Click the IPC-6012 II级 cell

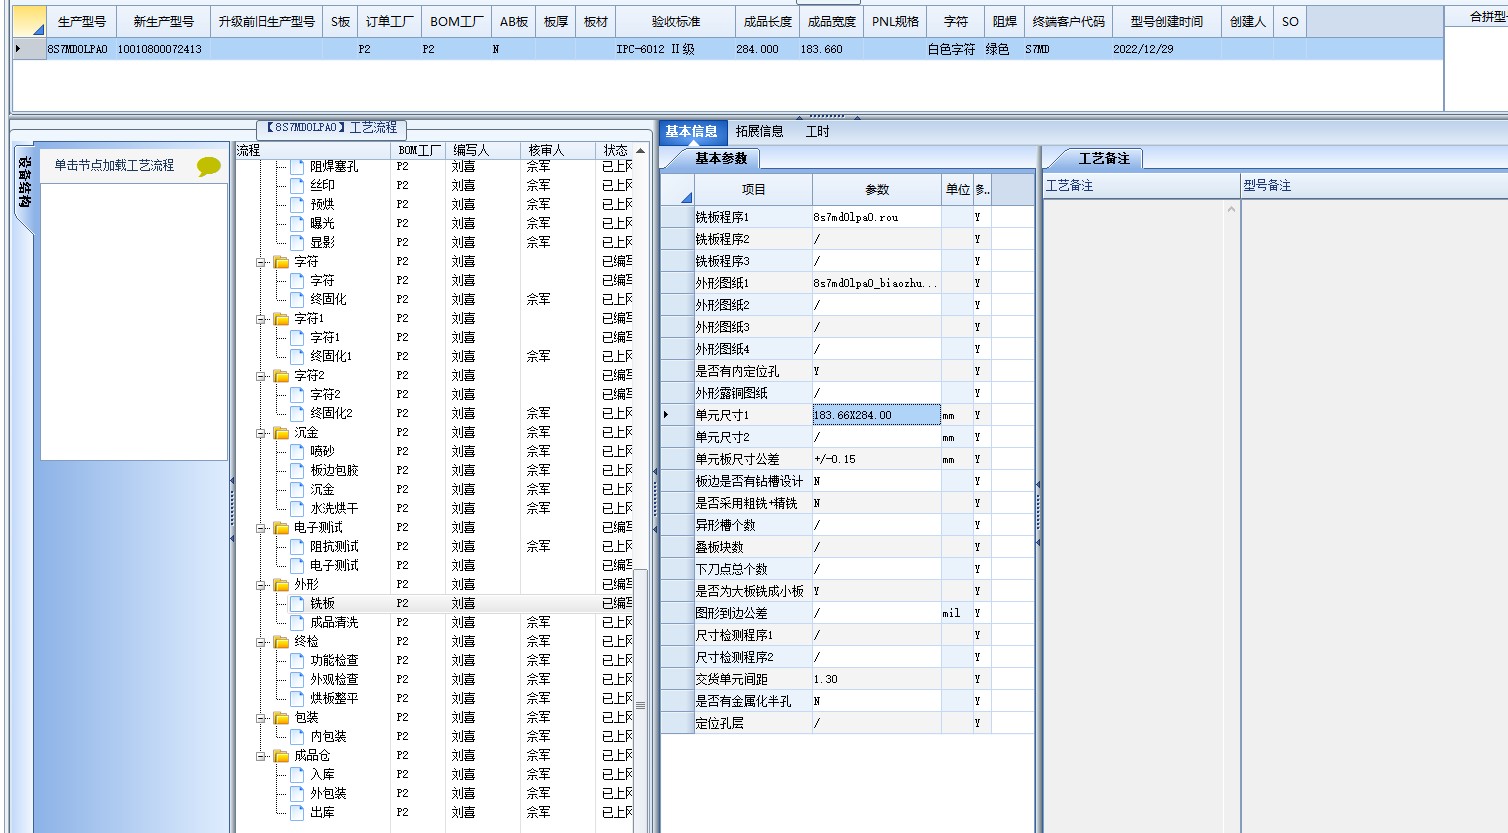675,49
